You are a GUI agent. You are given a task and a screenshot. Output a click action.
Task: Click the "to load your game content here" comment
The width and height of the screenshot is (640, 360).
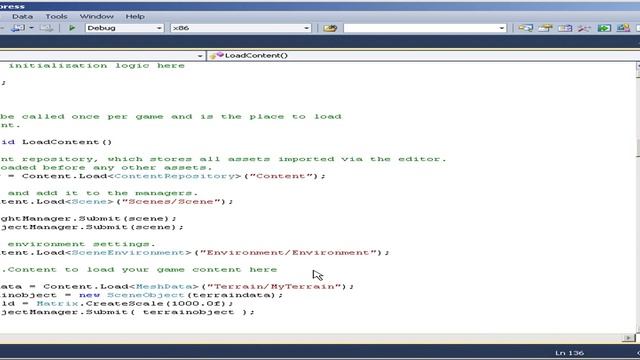tap(171, 269)
